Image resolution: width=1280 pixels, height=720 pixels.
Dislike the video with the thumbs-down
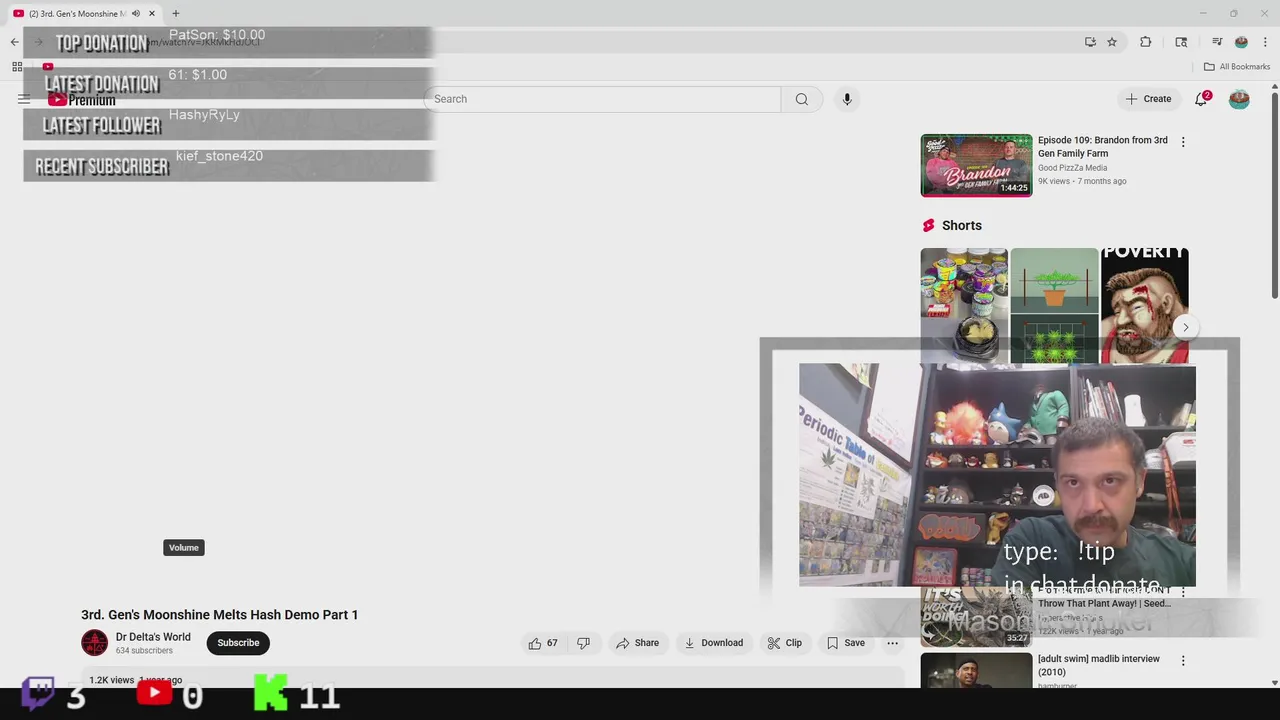pyautogui.click(x=584, y=643)
